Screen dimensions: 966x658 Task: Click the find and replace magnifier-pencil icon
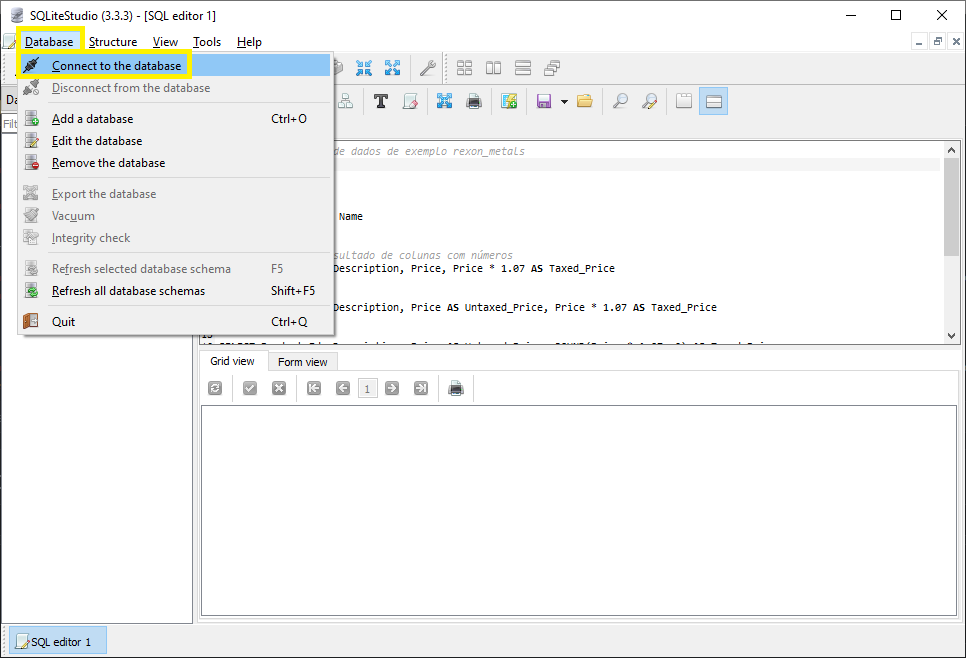[649, 101]
